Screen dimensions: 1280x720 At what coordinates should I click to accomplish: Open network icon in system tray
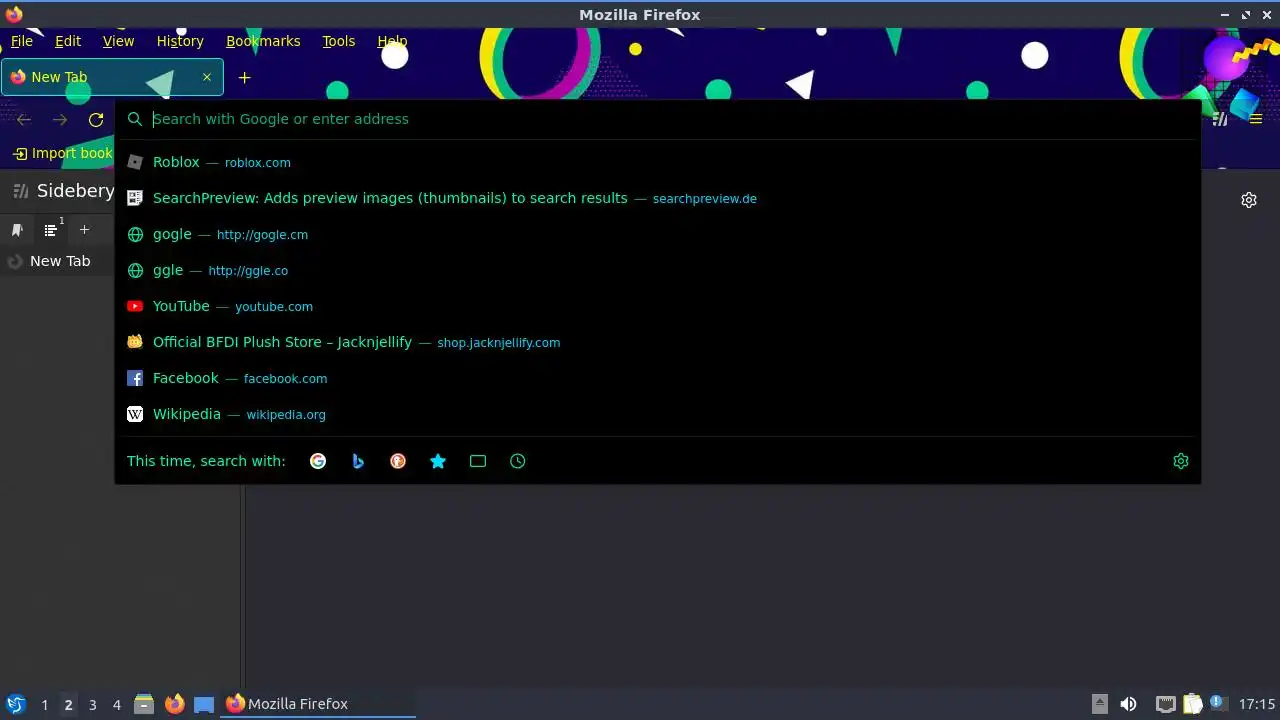[x=1165, y=704]
